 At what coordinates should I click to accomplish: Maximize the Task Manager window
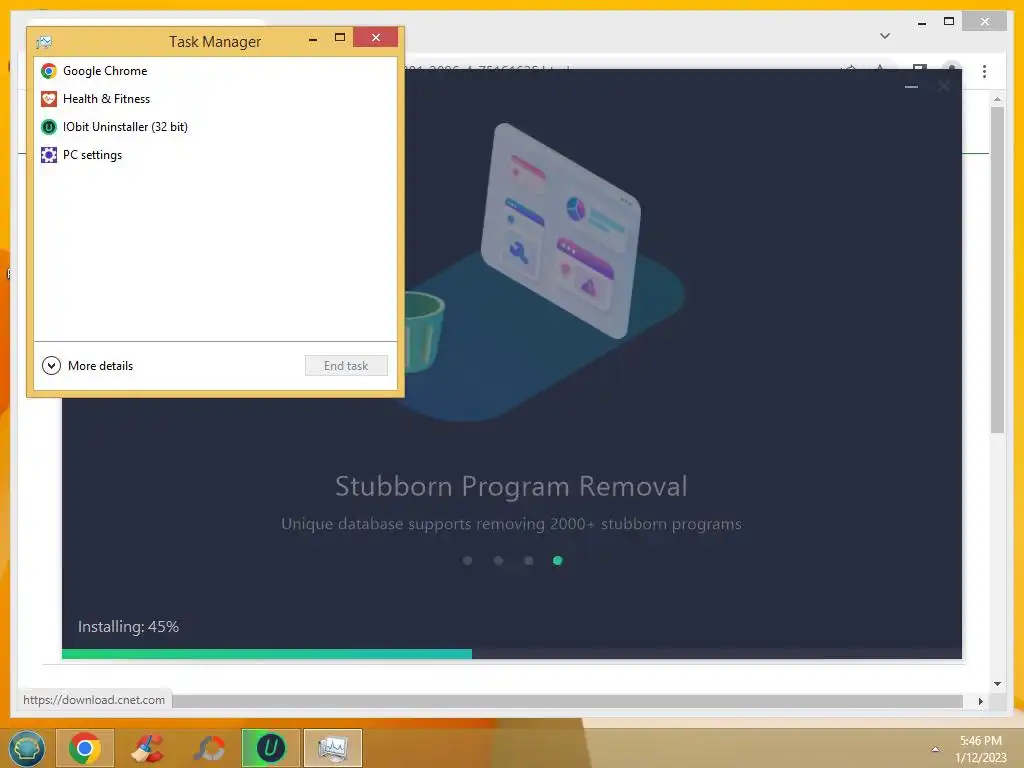[x=340, y=38]
